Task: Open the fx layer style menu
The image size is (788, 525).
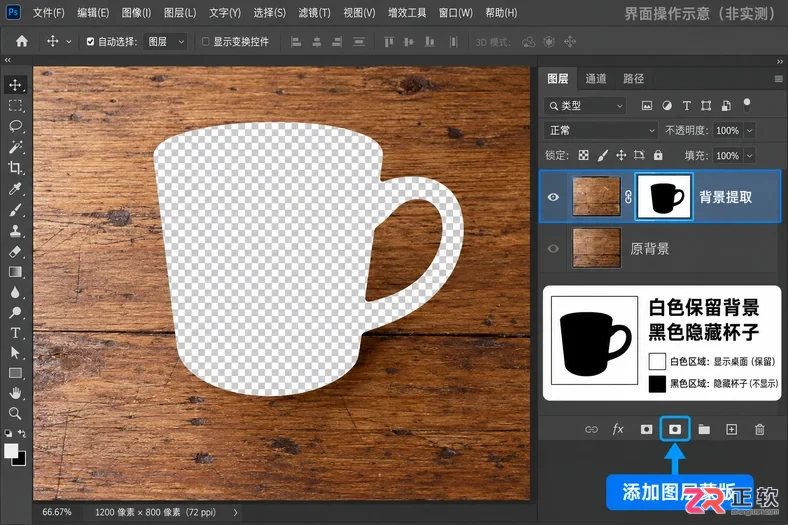Action: pos(618,429)
